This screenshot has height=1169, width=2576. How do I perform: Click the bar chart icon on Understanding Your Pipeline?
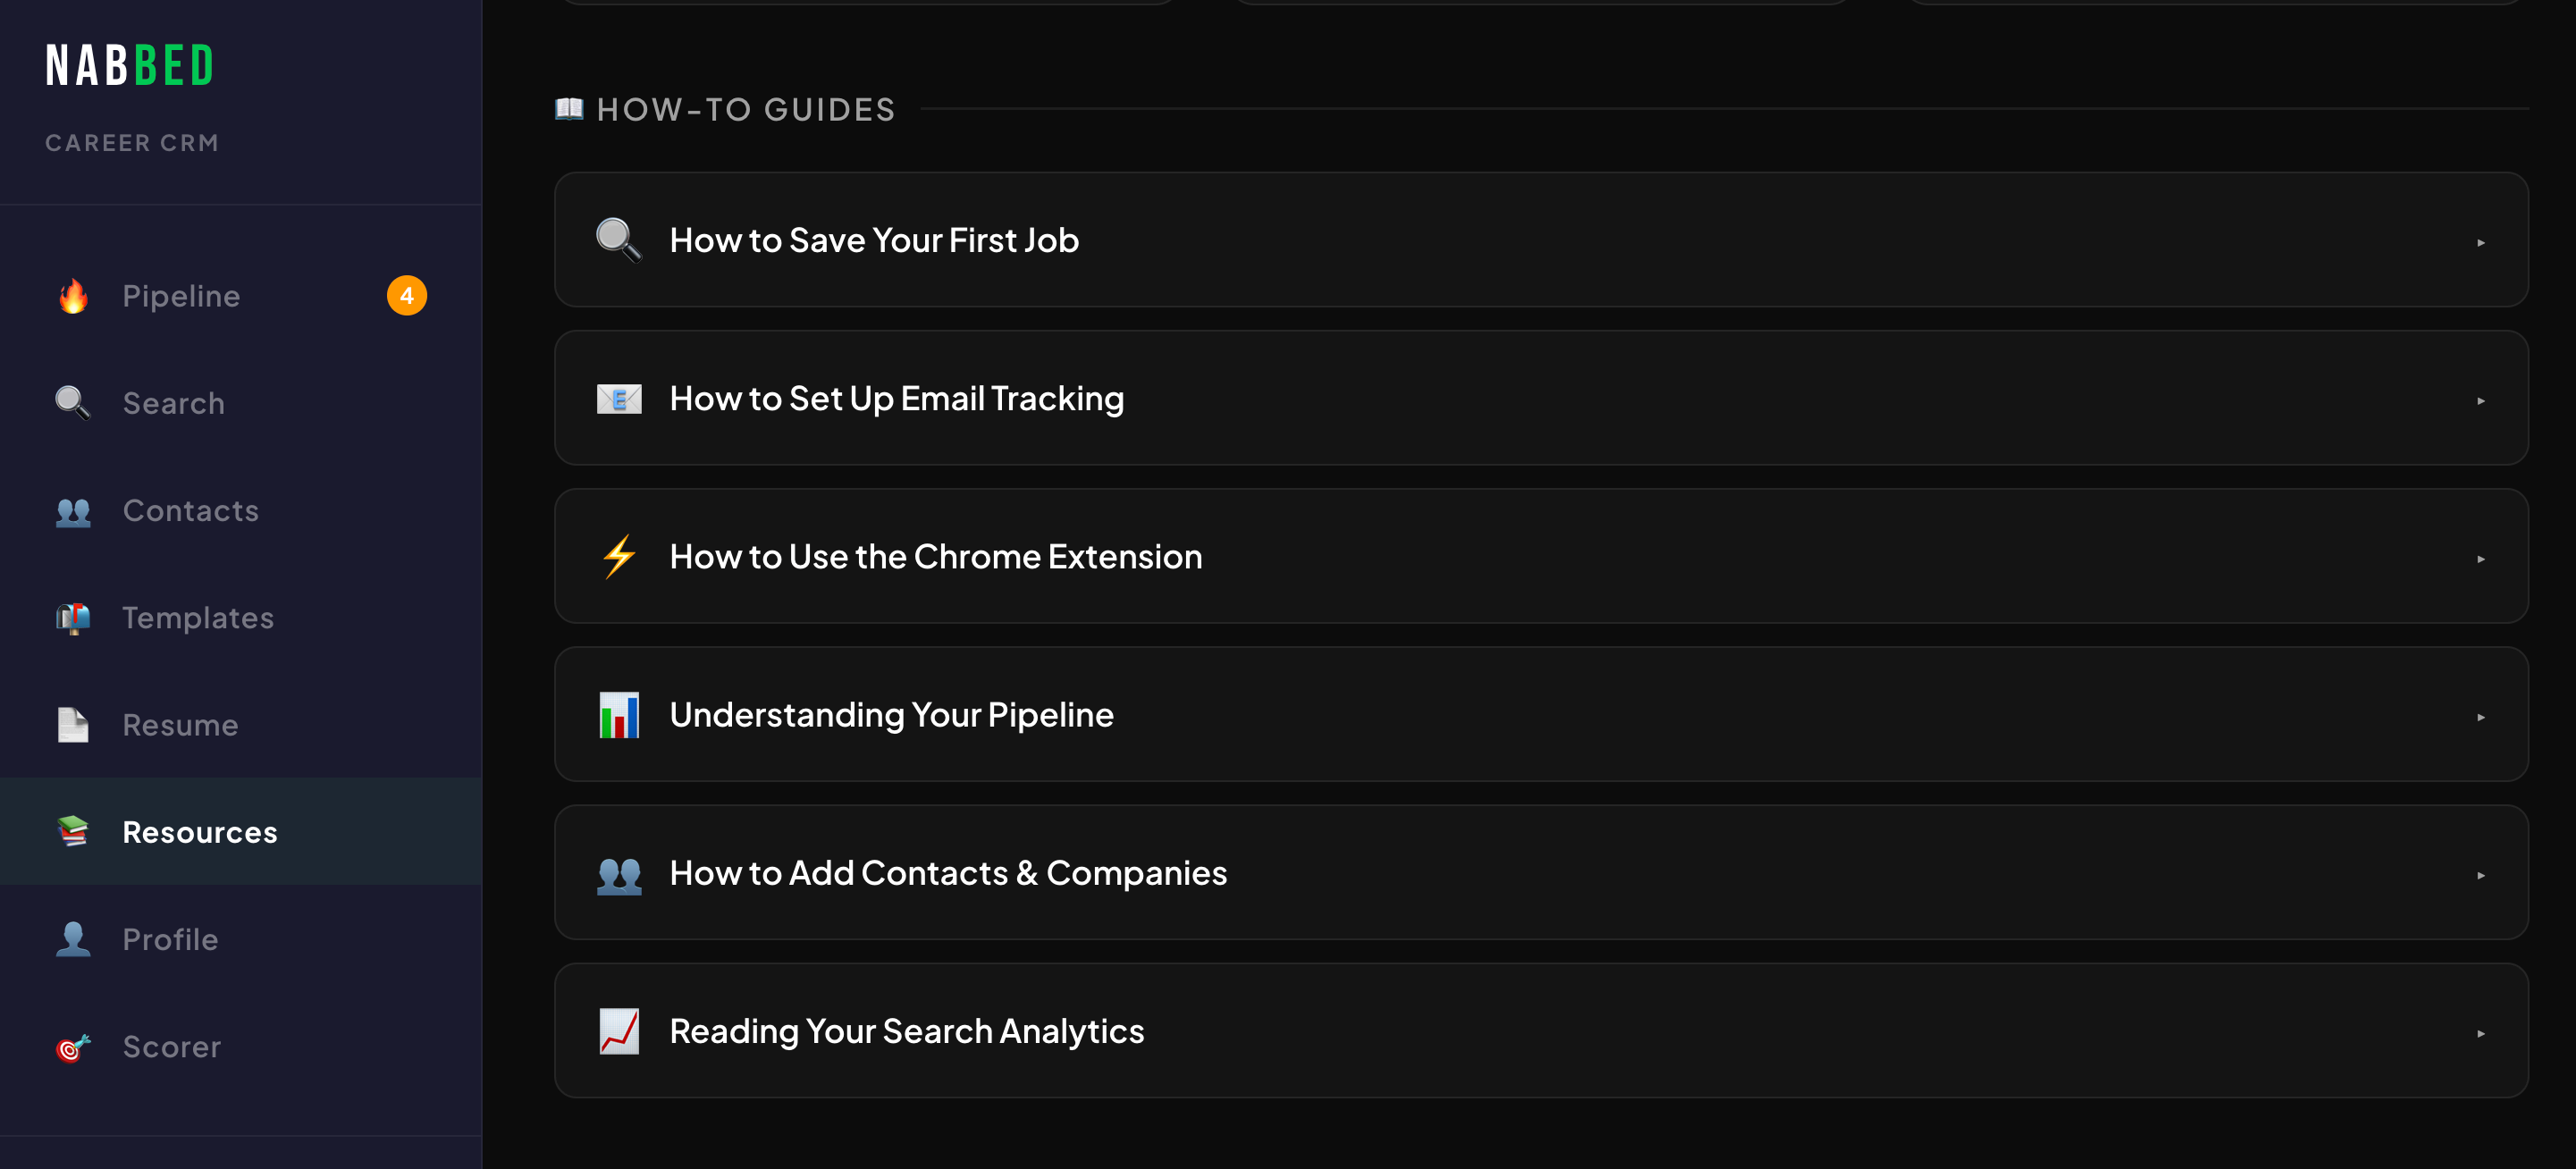coord(619,715)
